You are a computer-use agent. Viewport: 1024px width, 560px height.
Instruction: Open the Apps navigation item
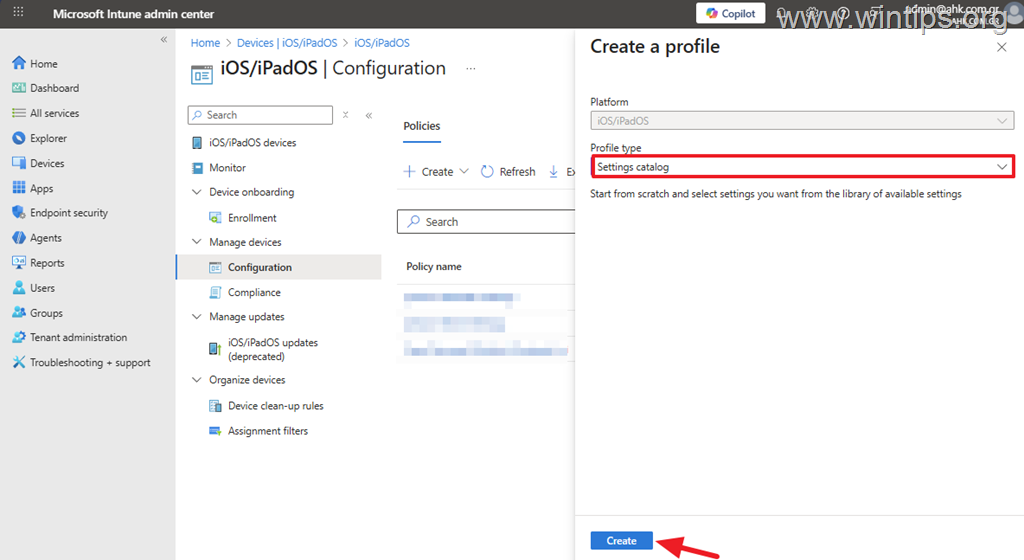point(41,188)
